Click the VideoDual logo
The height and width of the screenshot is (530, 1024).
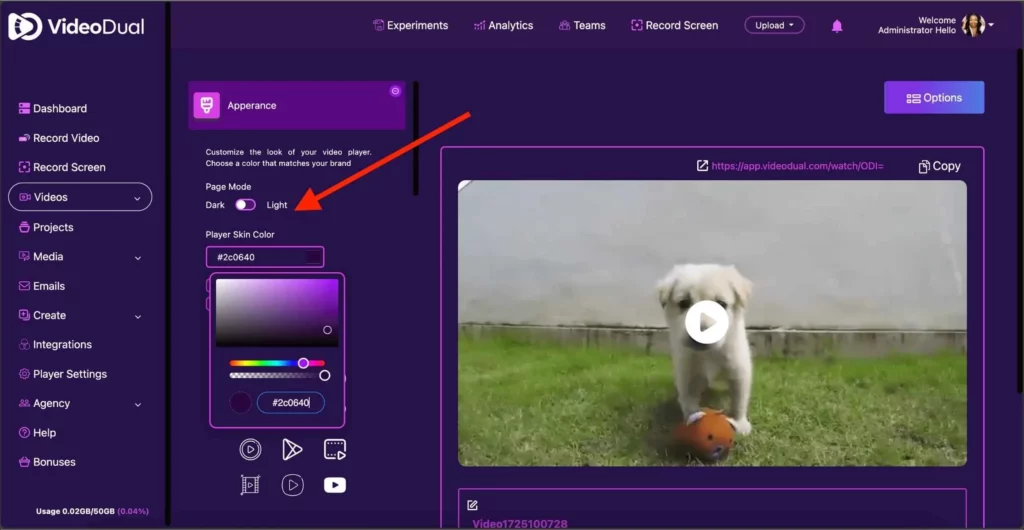tap(76, 27)
